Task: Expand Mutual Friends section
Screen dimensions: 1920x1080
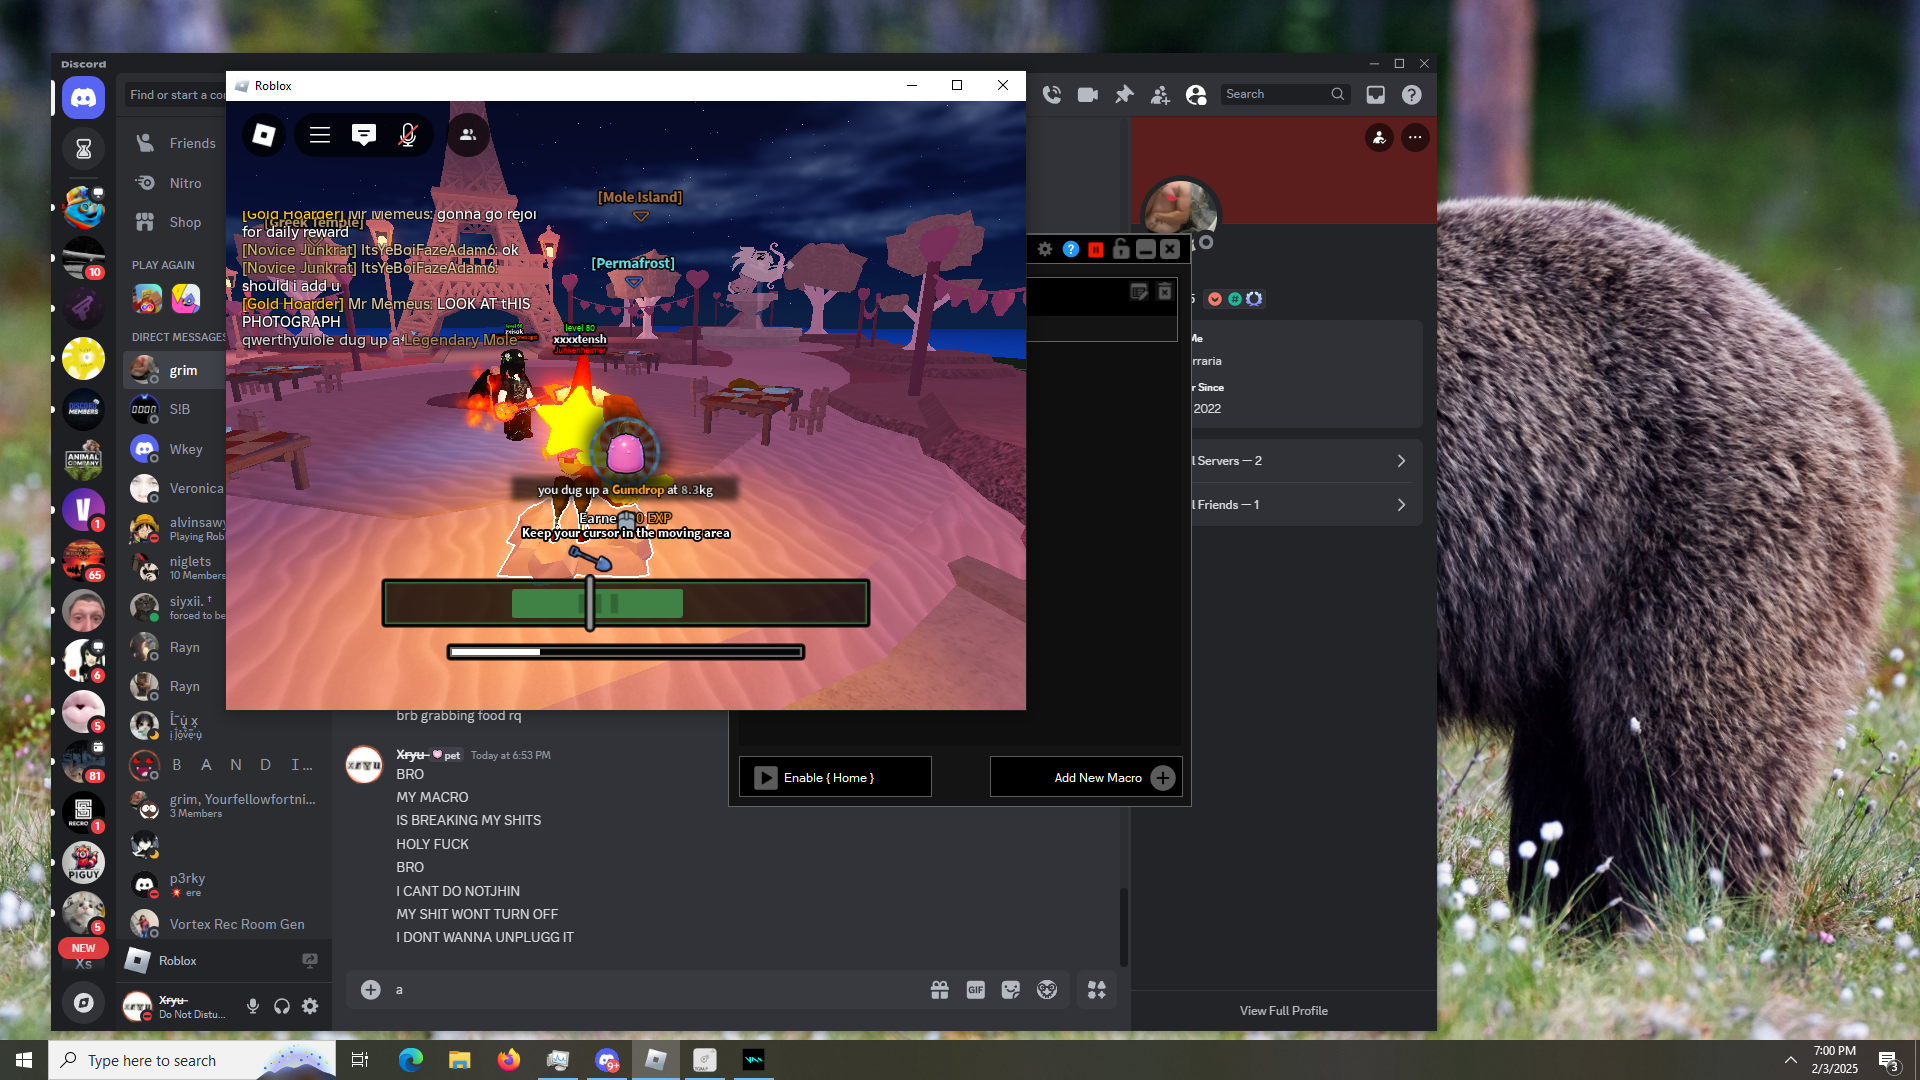Action: pyautogui.click(x=1300, y=505)
